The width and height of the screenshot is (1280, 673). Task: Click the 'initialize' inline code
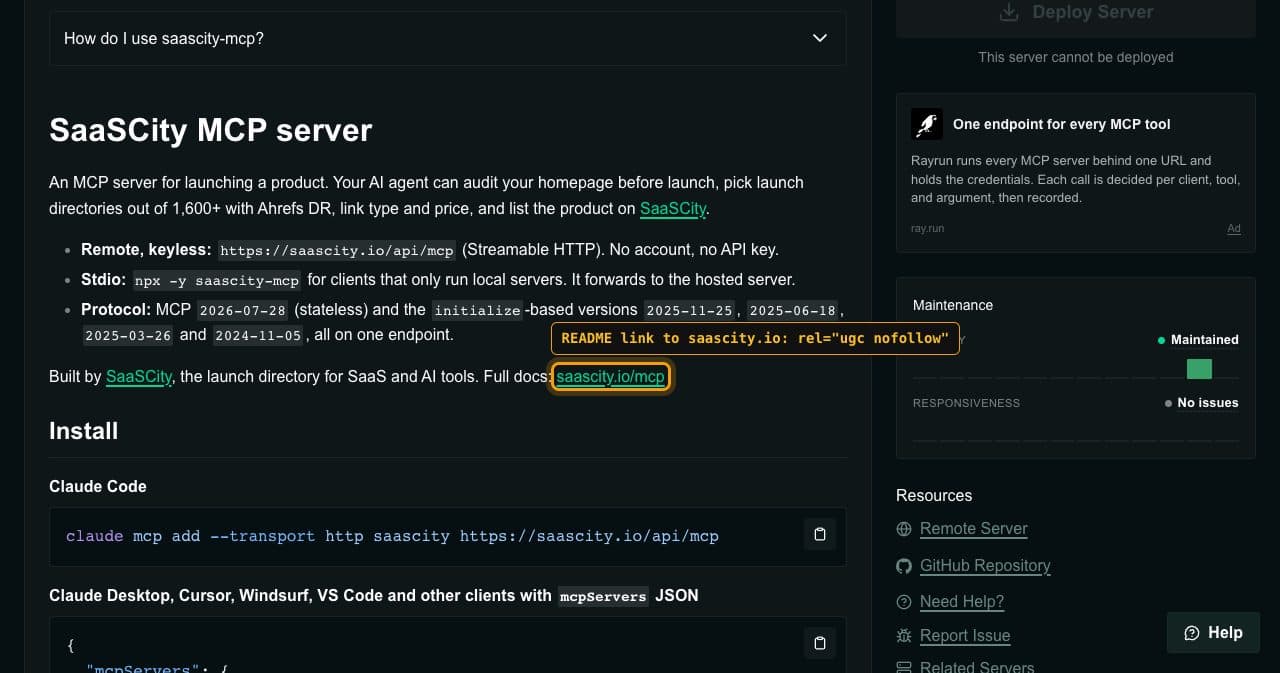click(x=477, y=310)
